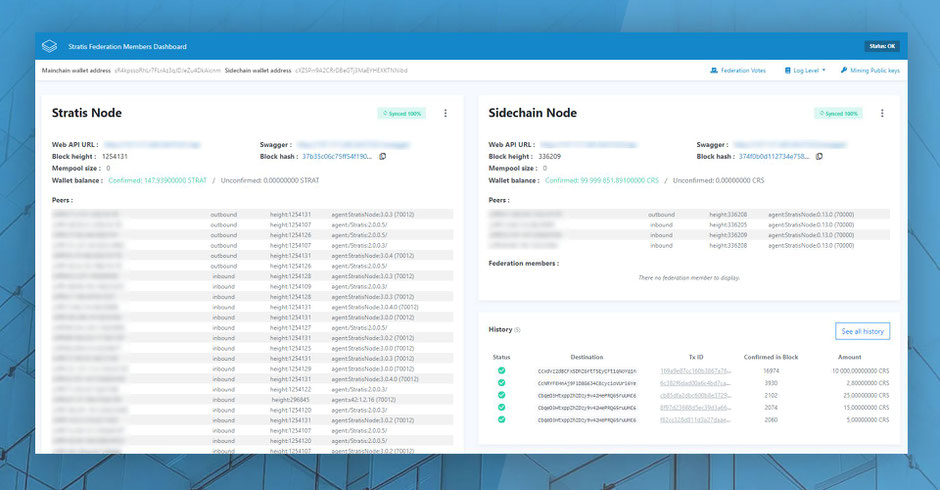Image resolution: width=940 pixels, height=490 pixels.
Task: Click the Amount column header
Action: (x=849, y=357)
